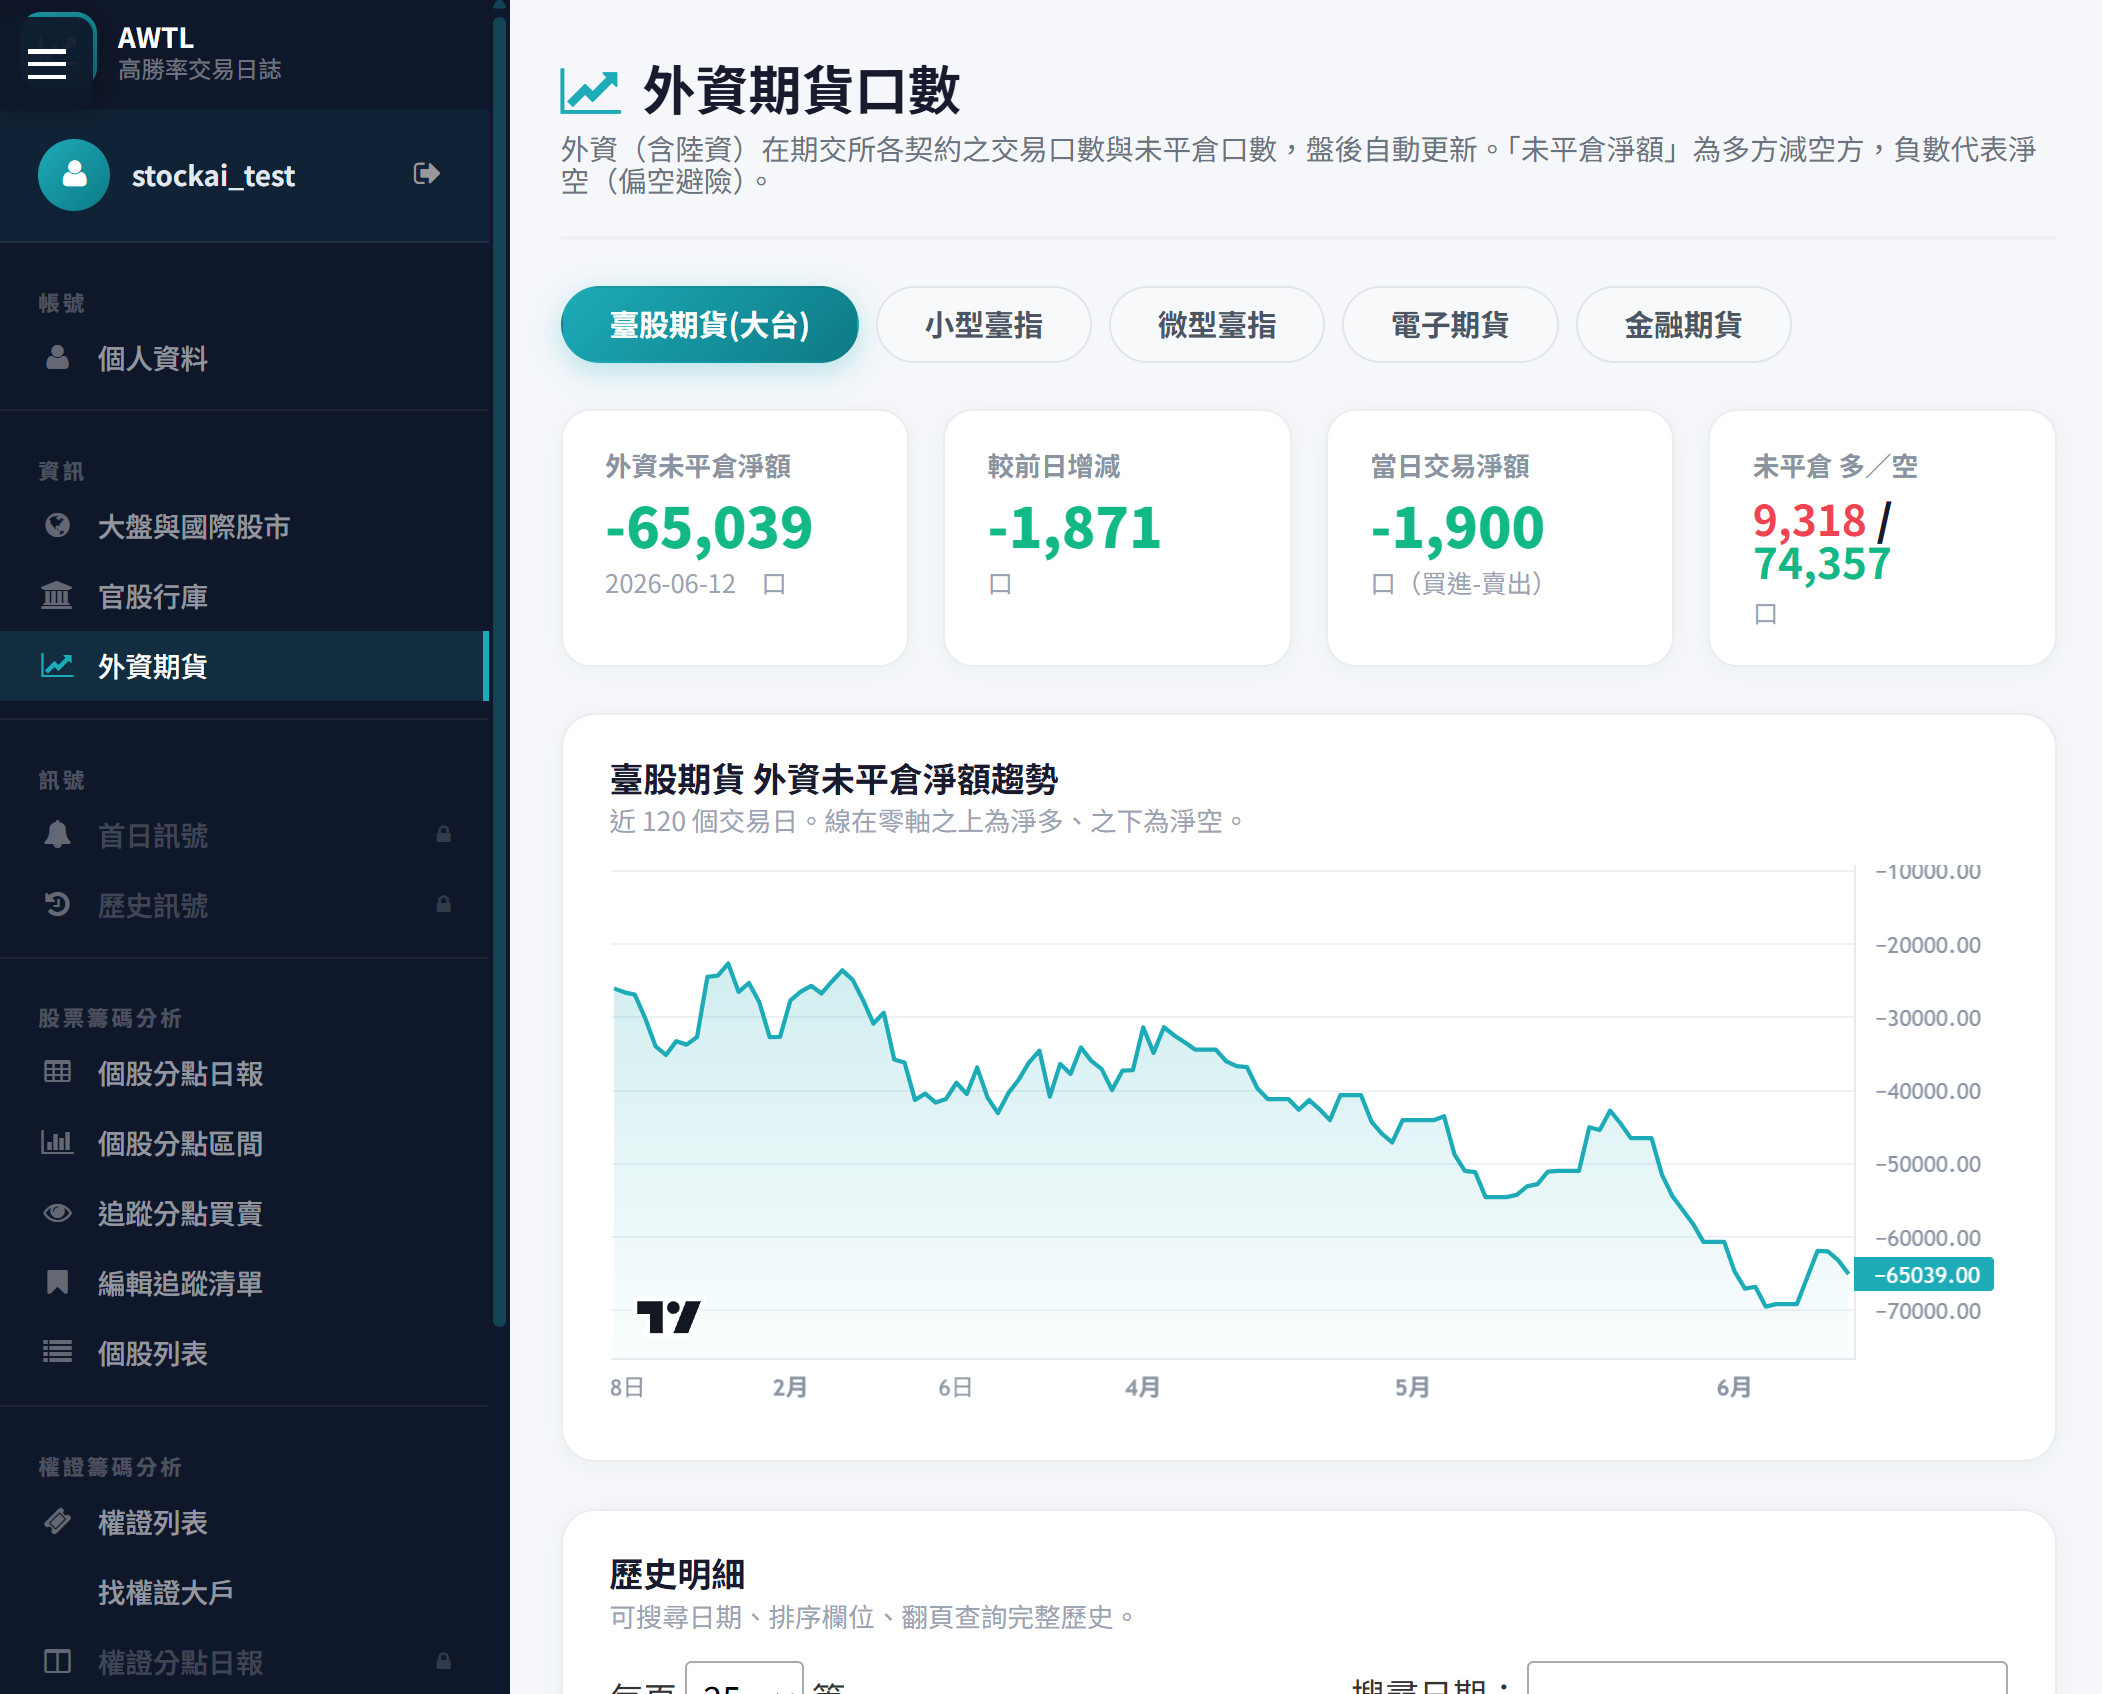Click the eye icon for 追蹤分點買賣
Screen dimensions: 2102x1694
tap(57, 1213)
